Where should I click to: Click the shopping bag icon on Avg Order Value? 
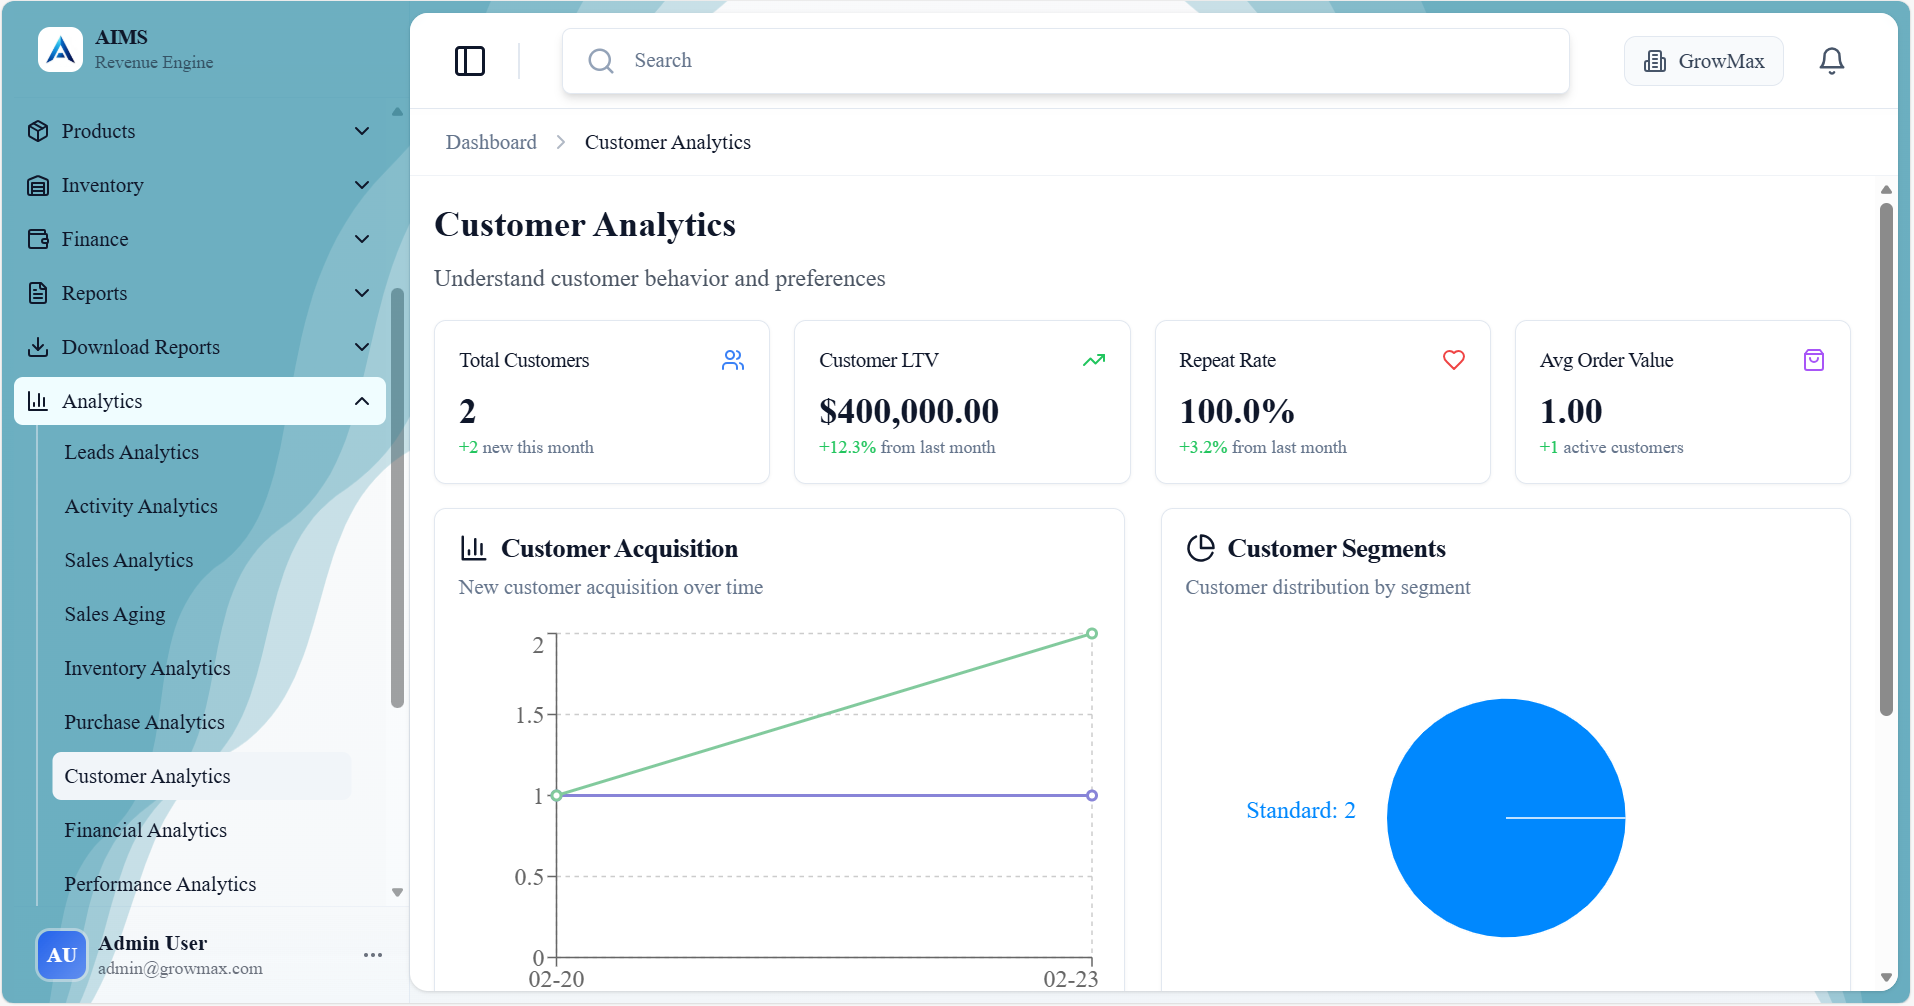[x=1814, y=360]
